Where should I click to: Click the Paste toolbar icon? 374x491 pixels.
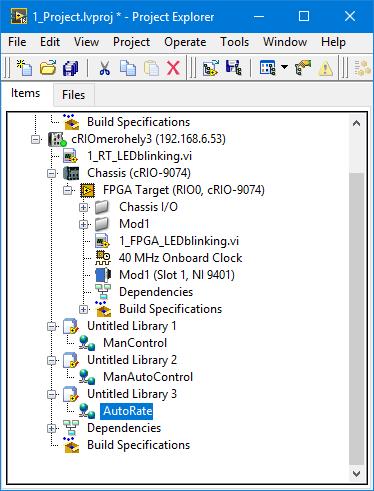coord(151,68)
